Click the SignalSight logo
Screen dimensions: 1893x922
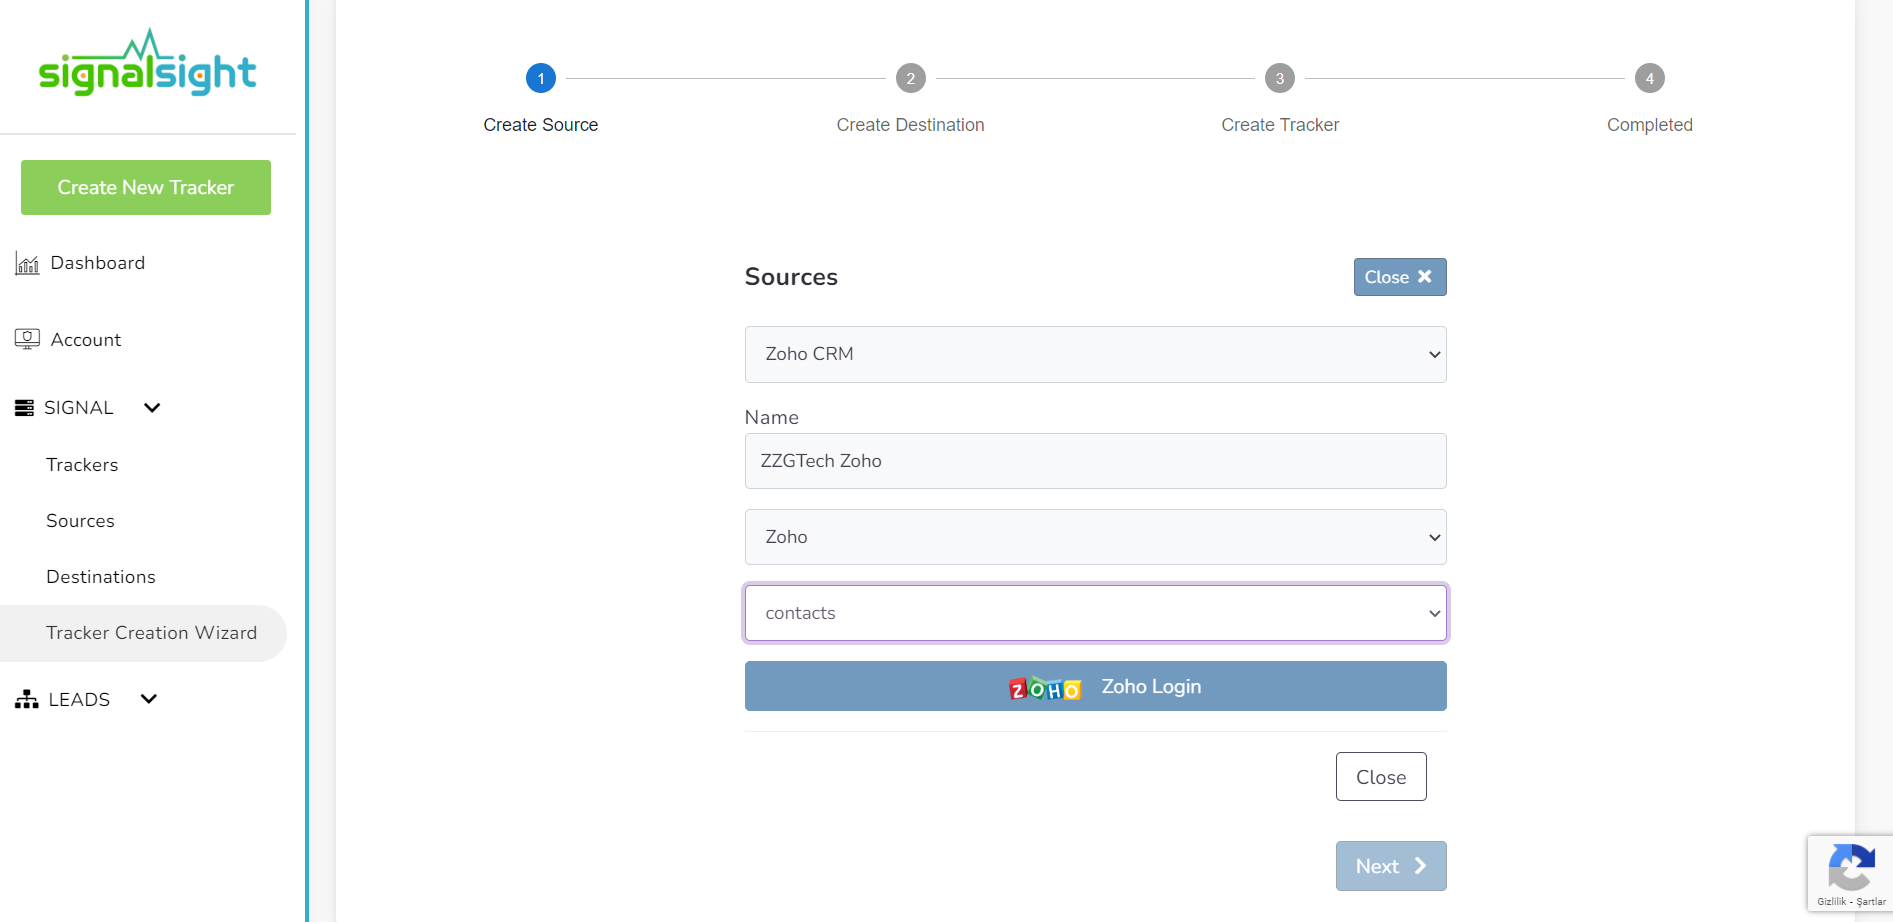point(147,63)
